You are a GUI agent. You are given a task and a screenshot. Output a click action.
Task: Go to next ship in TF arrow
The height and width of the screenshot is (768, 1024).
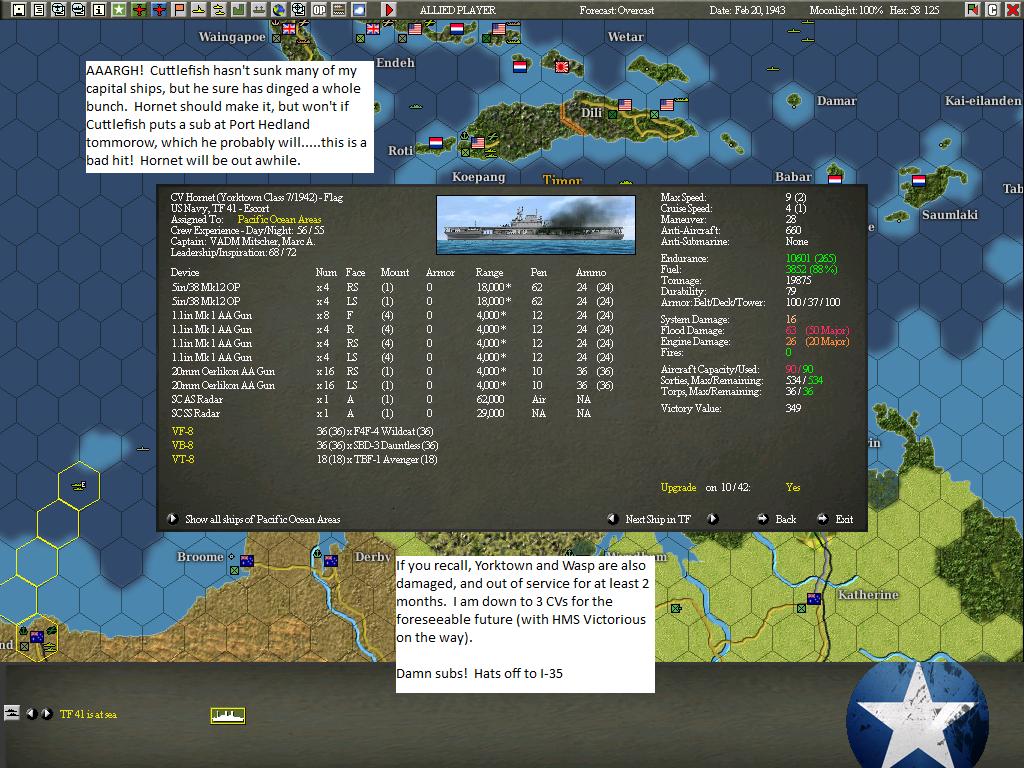pos(713,519)
